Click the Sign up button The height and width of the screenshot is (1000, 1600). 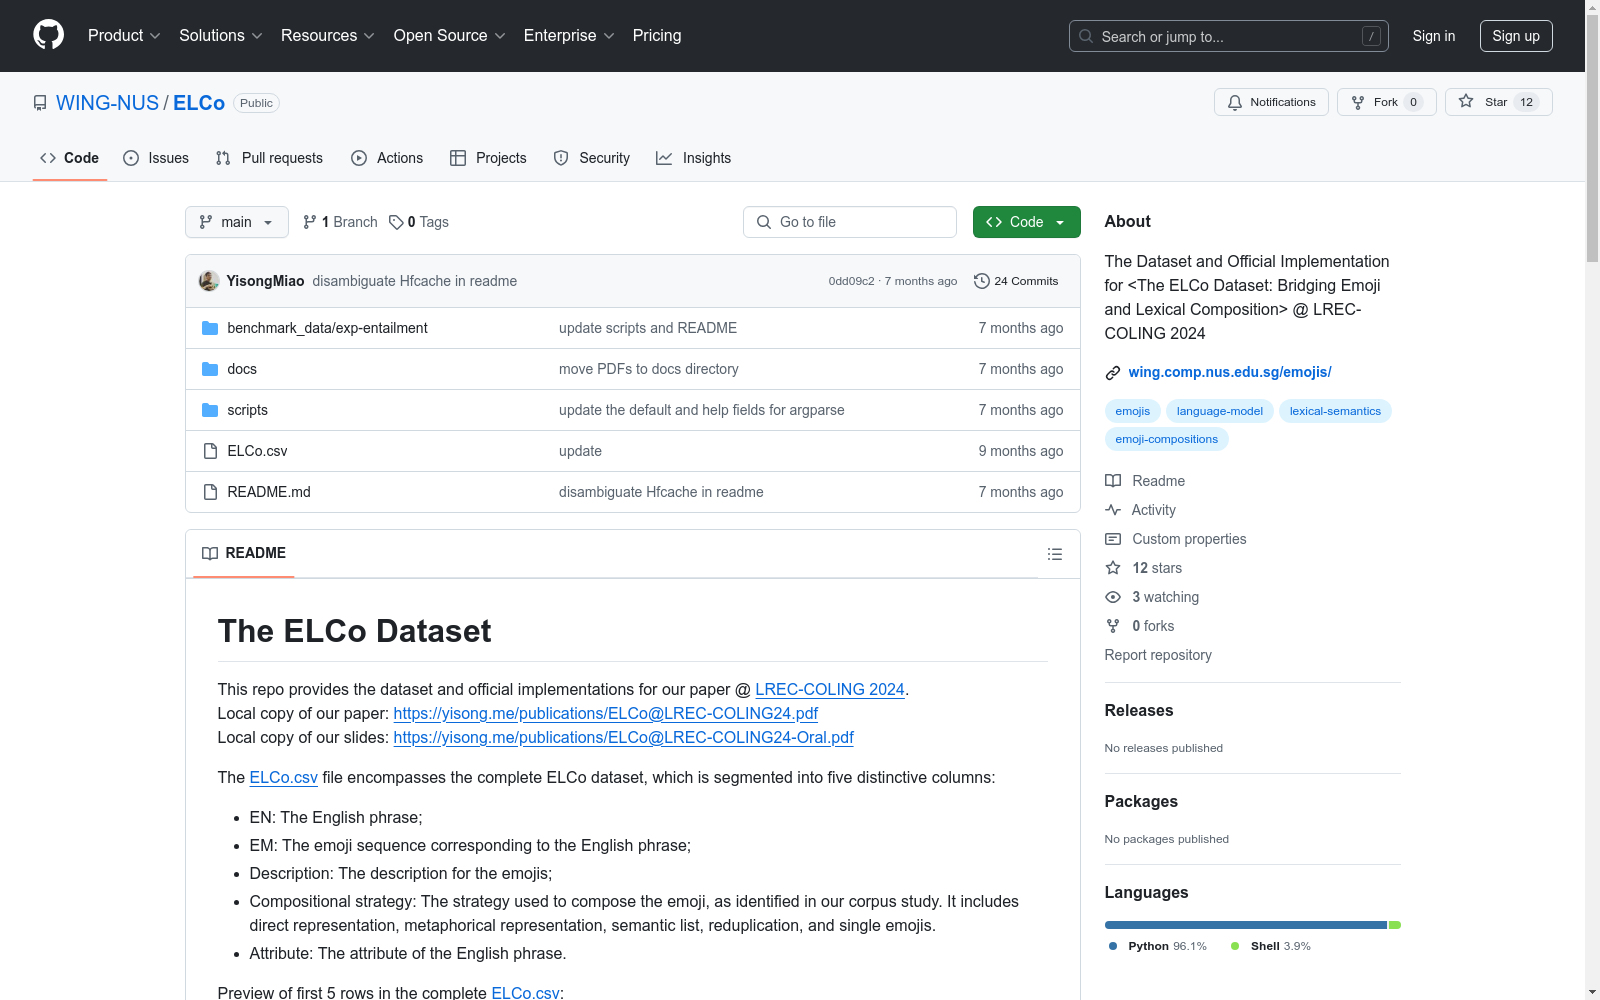[1516, 36]
